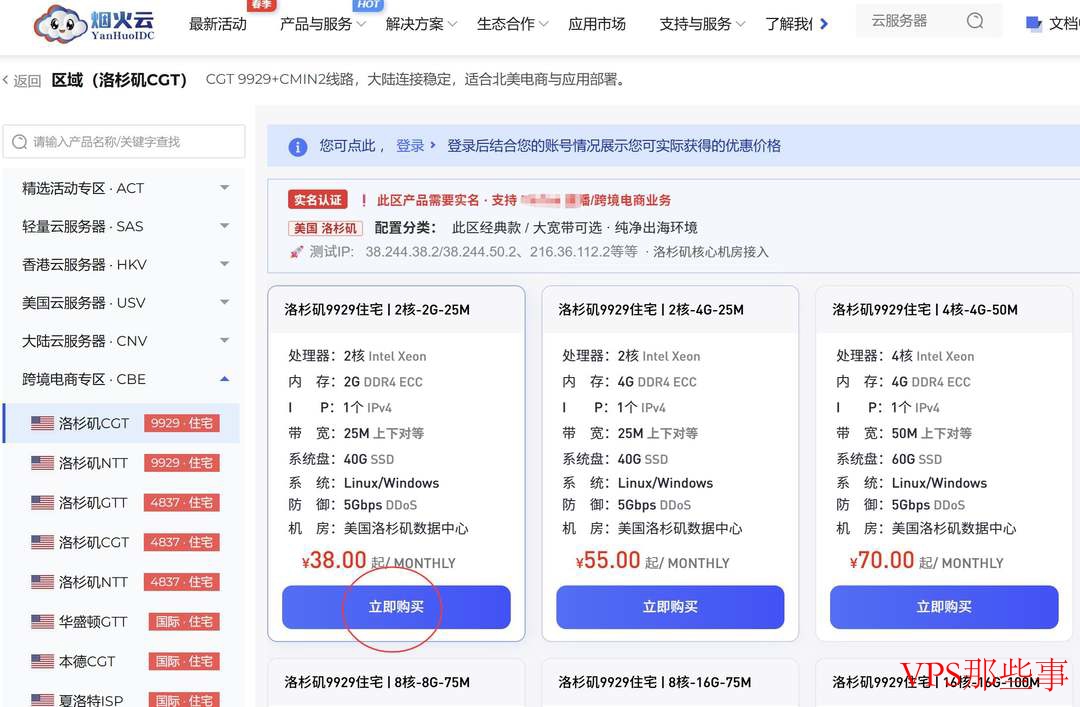
Task: Click the 国际·住宅 badge on 华盛顿GTT row
Action: point(184,622)
